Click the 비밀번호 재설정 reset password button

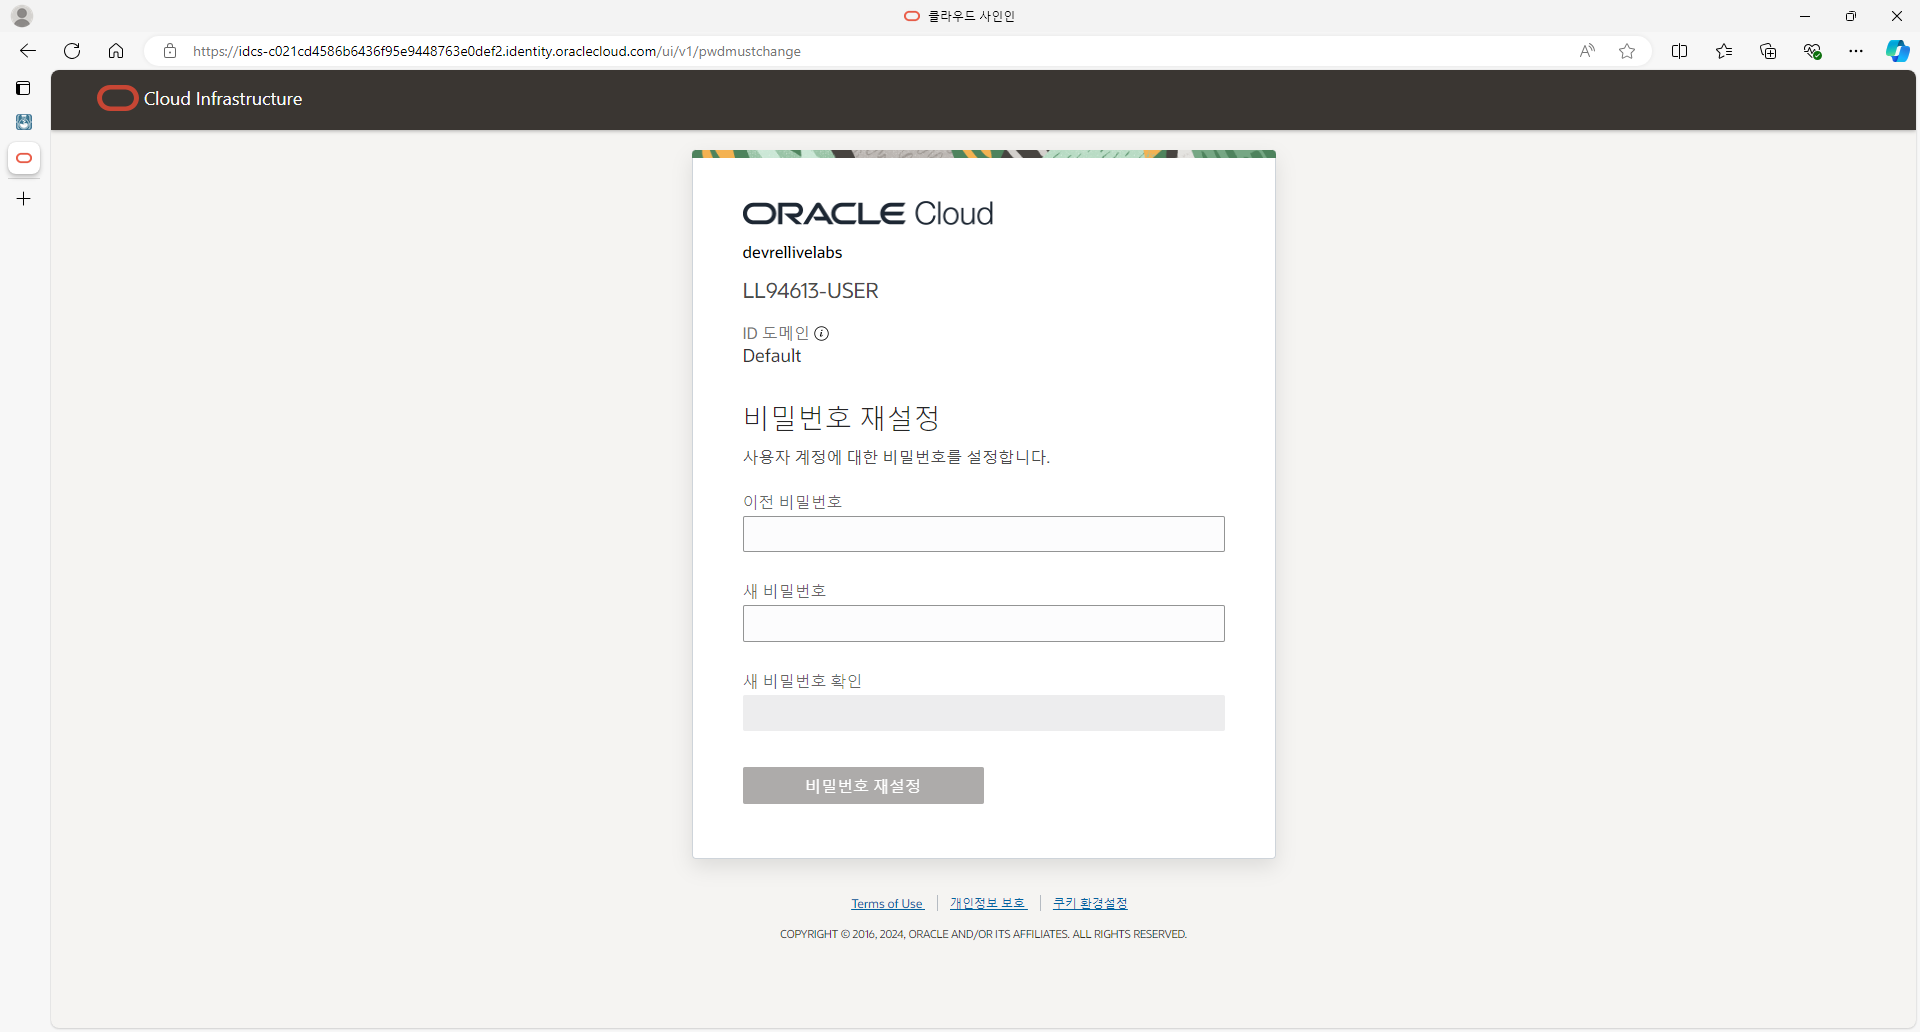pyautogui.click(x=863, y=786)
